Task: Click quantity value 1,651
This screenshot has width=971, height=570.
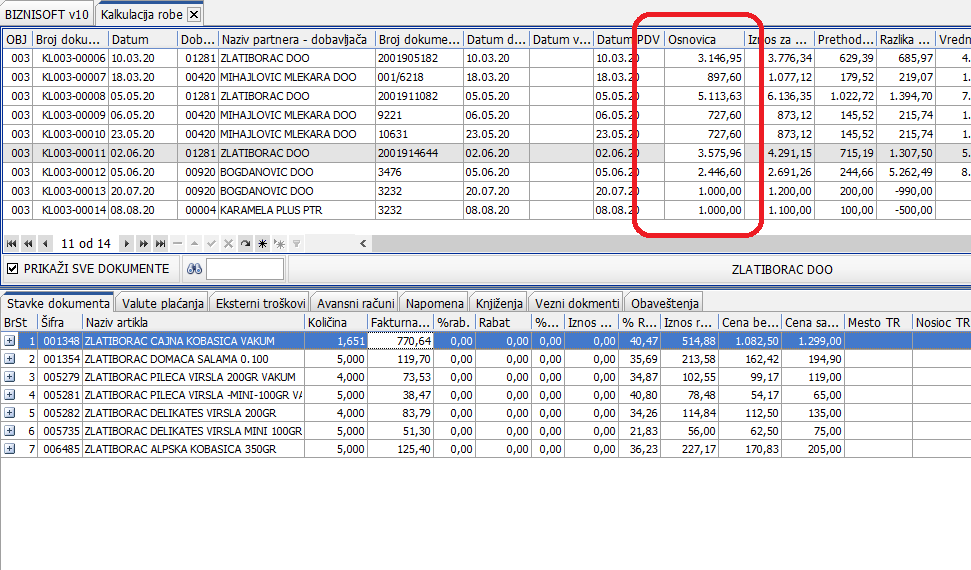Action: pos(336,341)
